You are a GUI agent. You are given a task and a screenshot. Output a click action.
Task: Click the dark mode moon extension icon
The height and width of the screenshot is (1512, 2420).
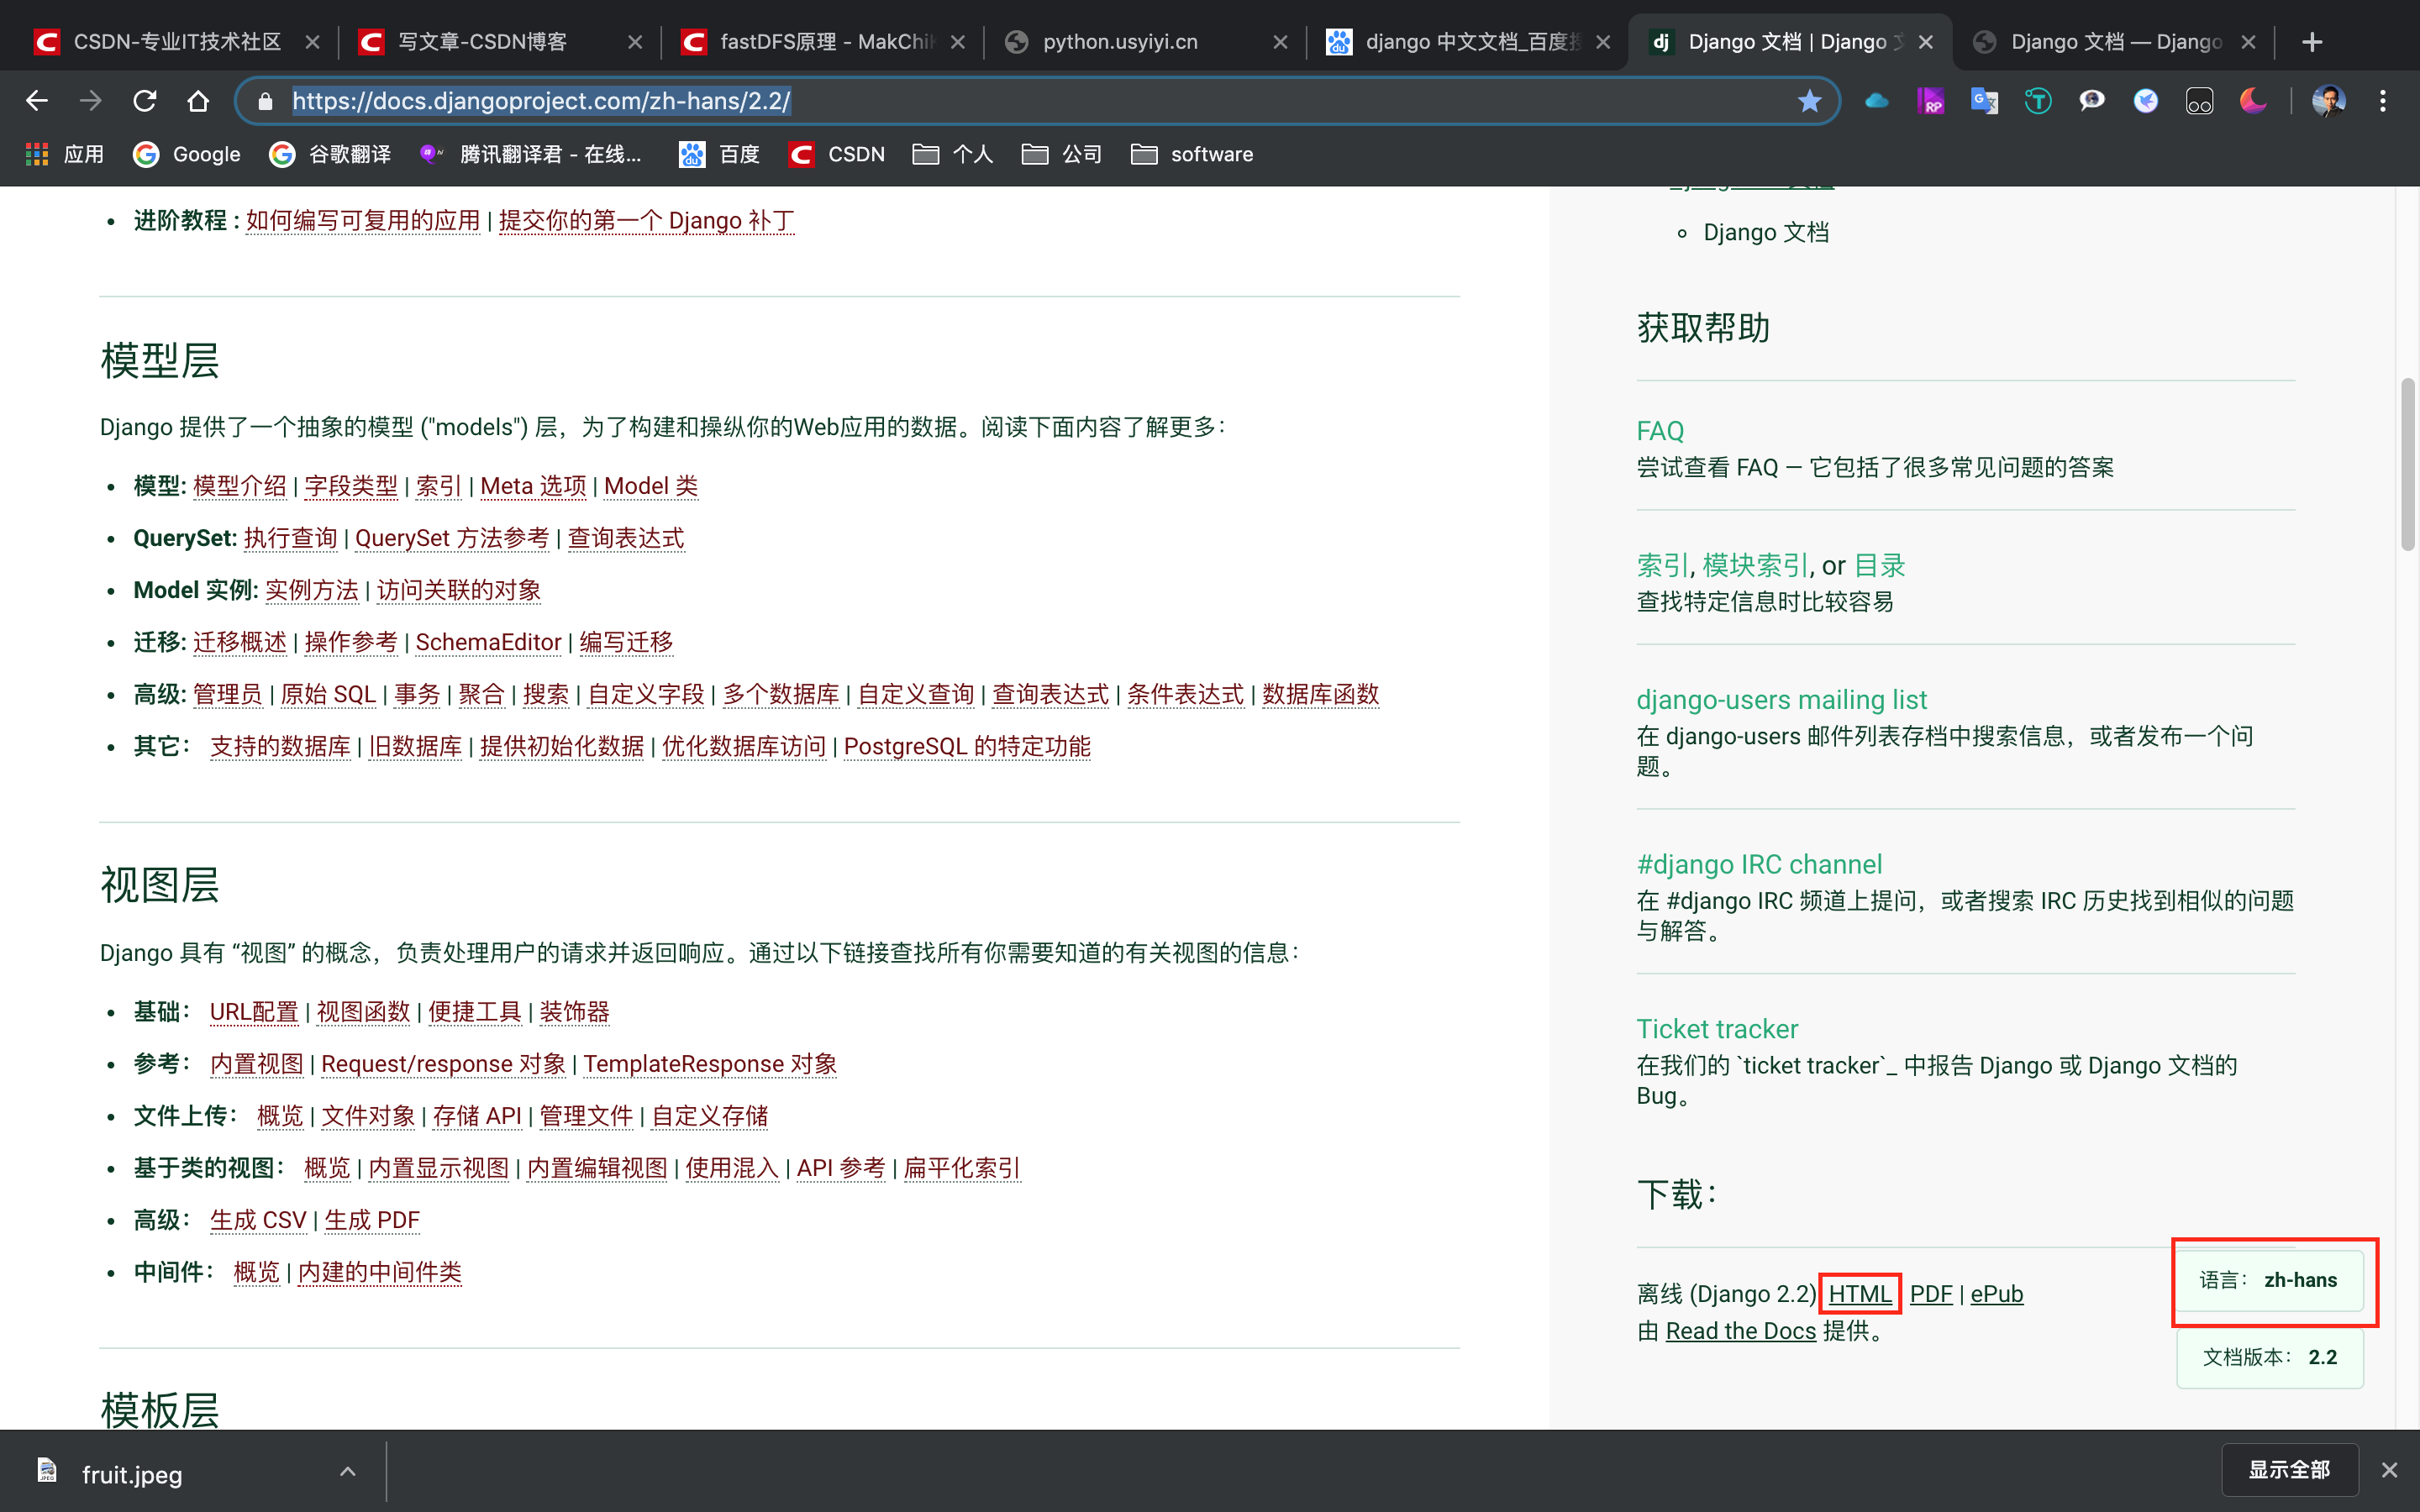[2253, 101]
